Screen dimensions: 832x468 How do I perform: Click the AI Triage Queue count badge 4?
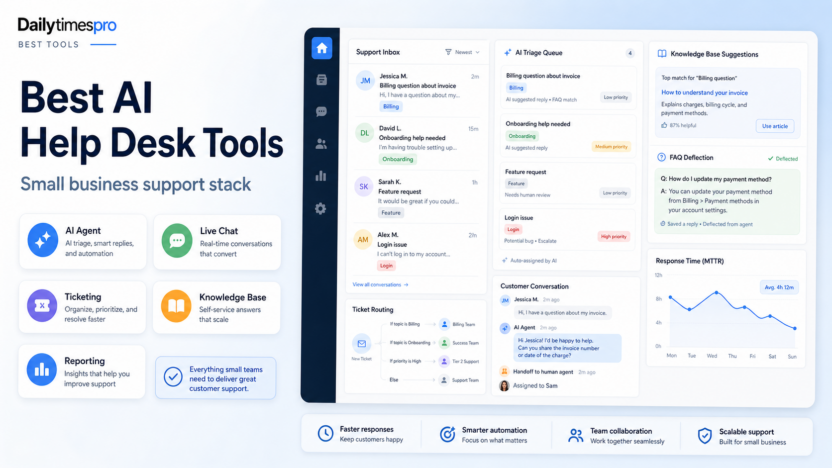pos(630,53)
